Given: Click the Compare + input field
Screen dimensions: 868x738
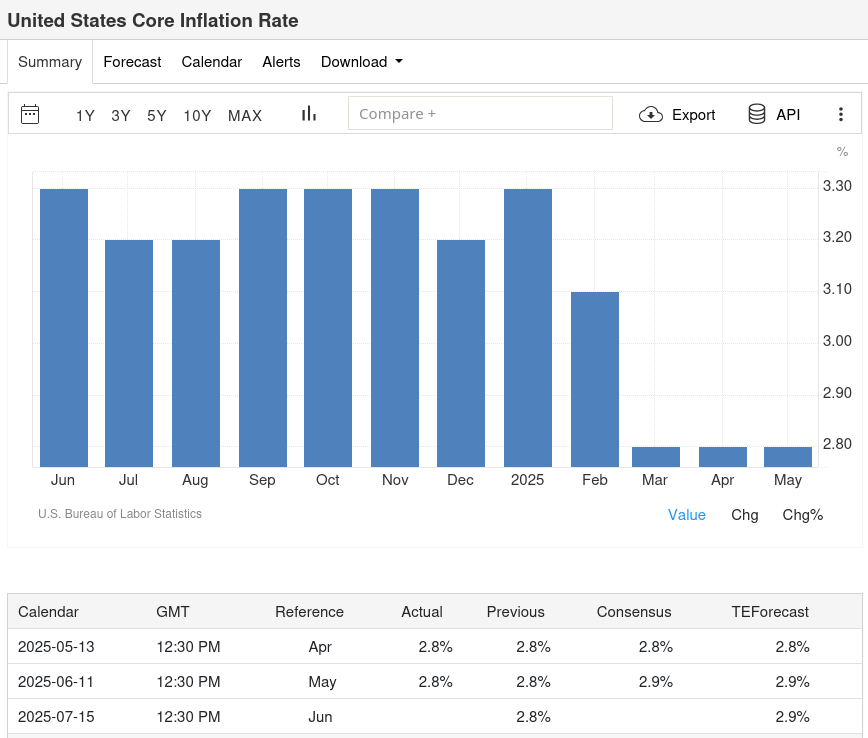Looking at the screenshot, I should (480, 114).
